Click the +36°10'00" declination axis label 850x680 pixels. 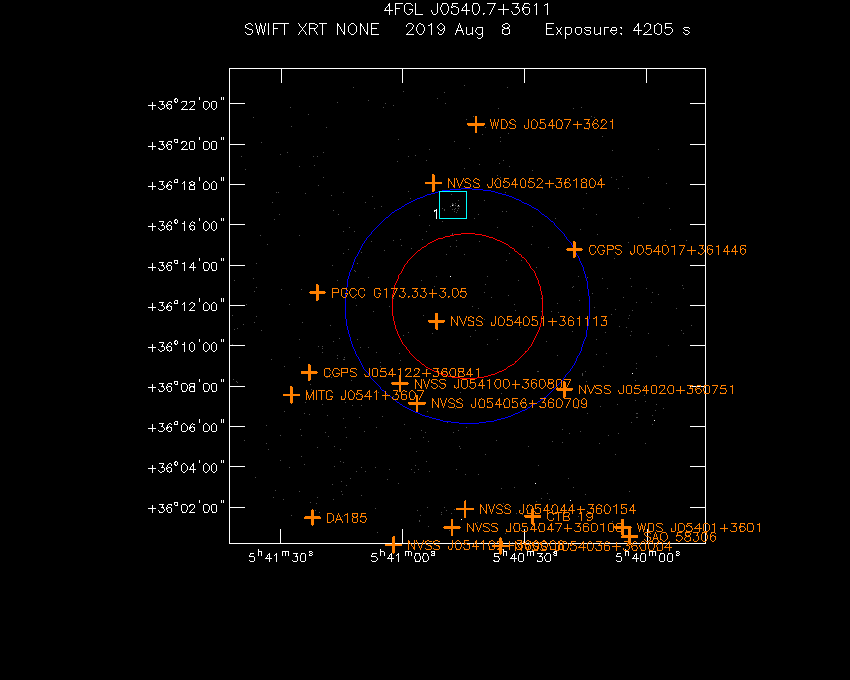click(x=186, y=347)
